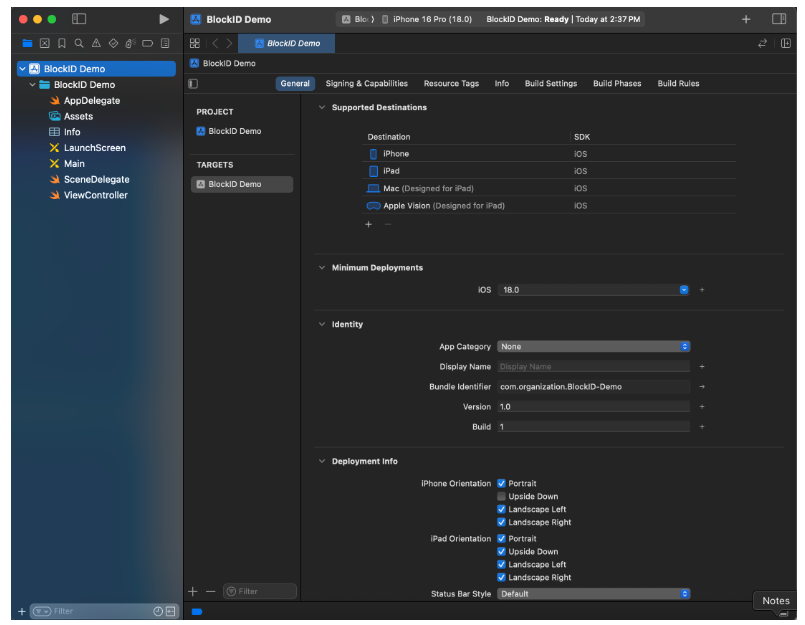
Task: Click the plus button in the title bar
Action: tap(746, 19)
